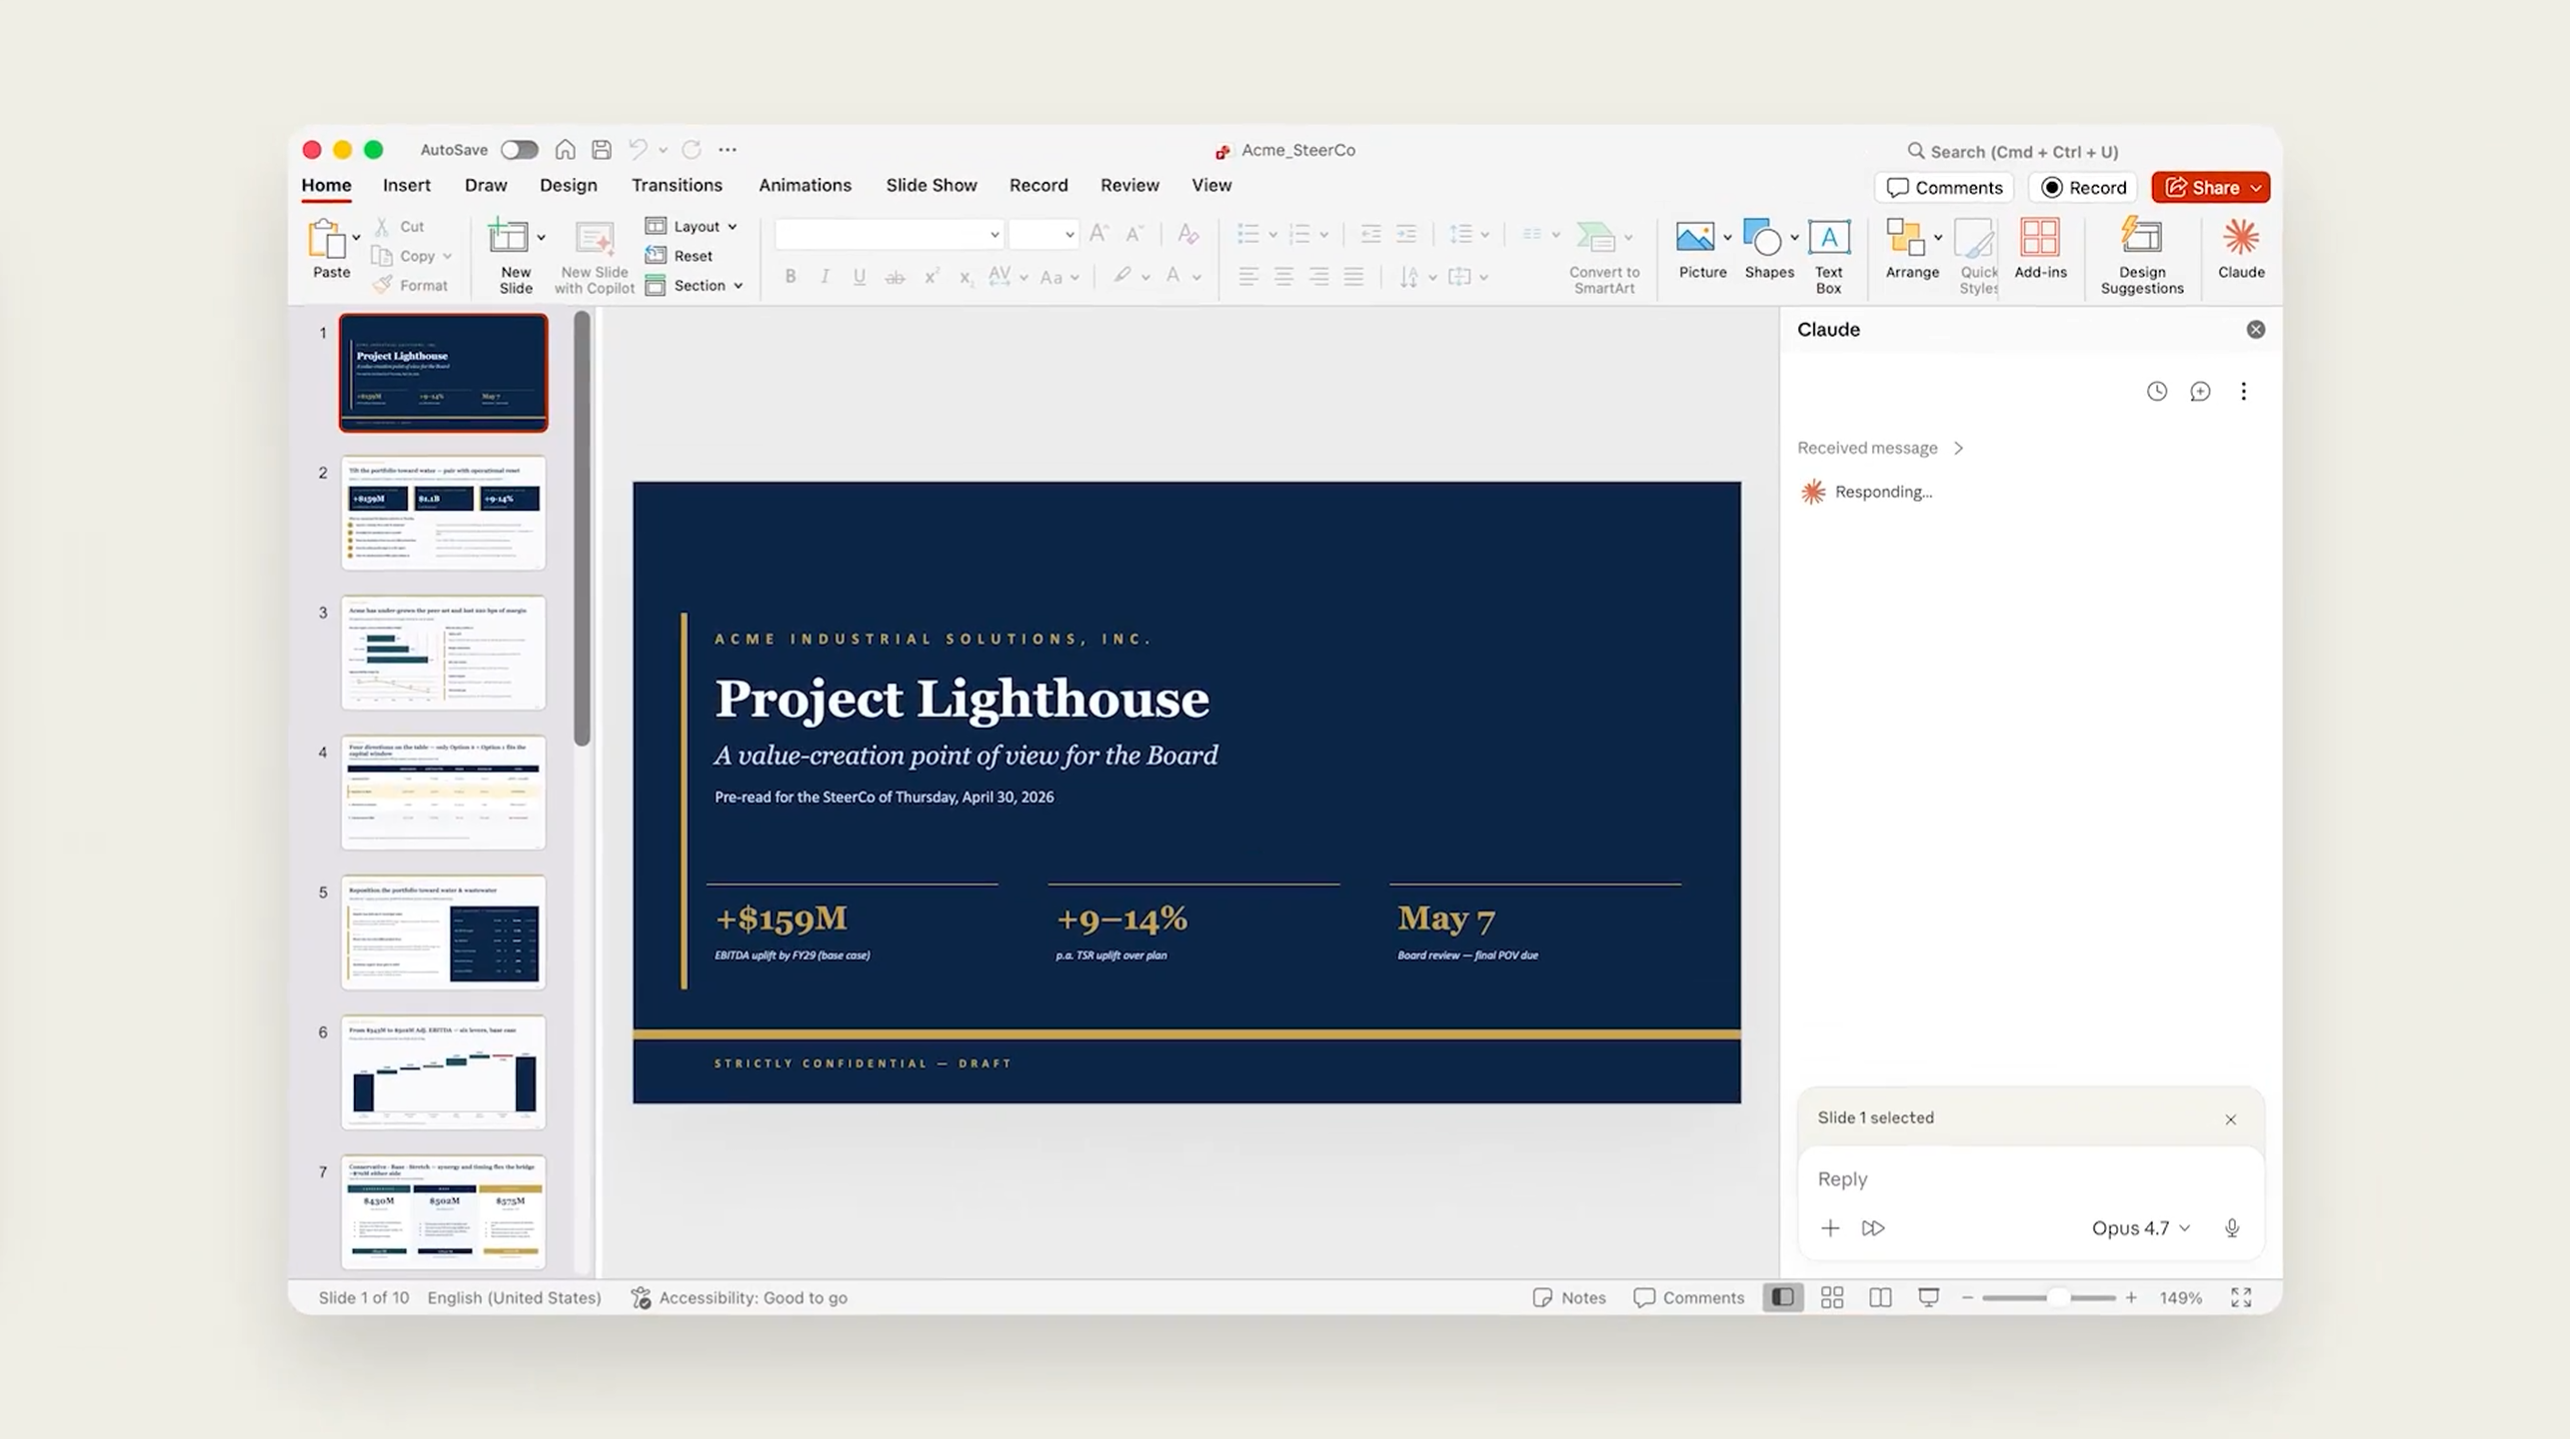Click the Comments button at top right
The height and width of the screenshot is (1439, 2570).
(1943, 188)
